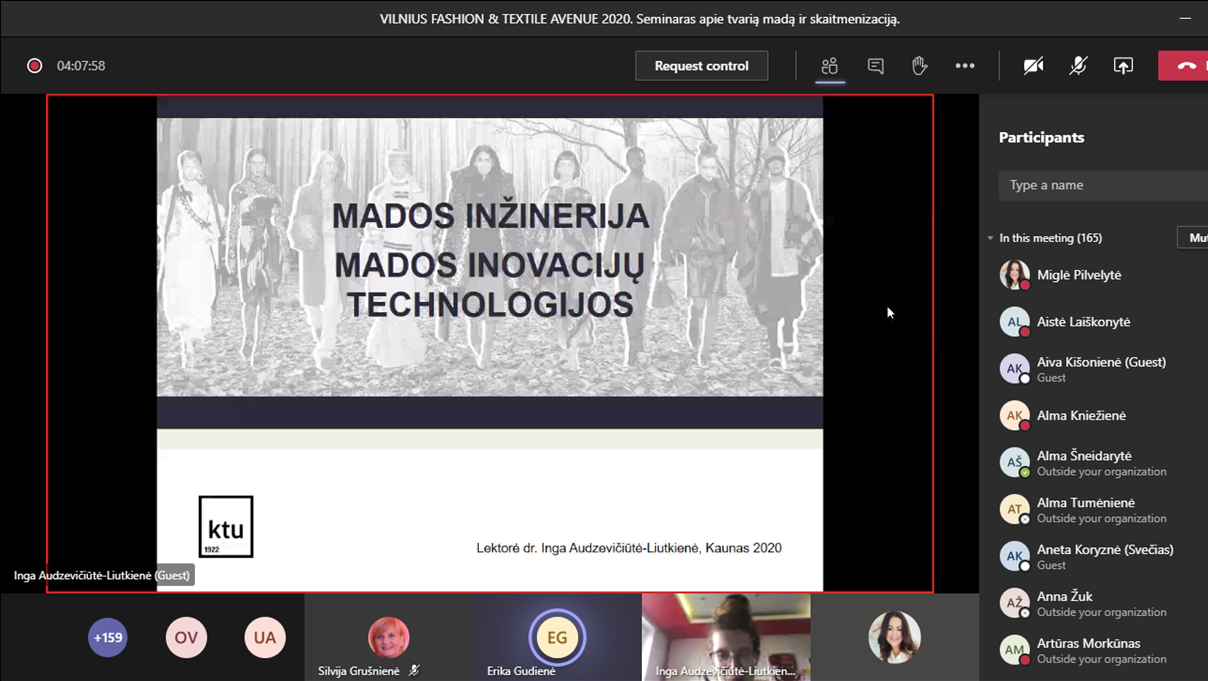This screenshot has height=681, width=1208.
Task: Open the meeting chat icon
Action: (875, 66)
